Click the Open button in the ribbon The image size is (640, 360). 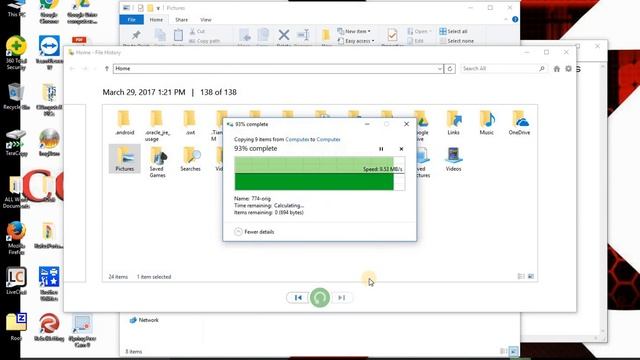click(x=419, y=31)
